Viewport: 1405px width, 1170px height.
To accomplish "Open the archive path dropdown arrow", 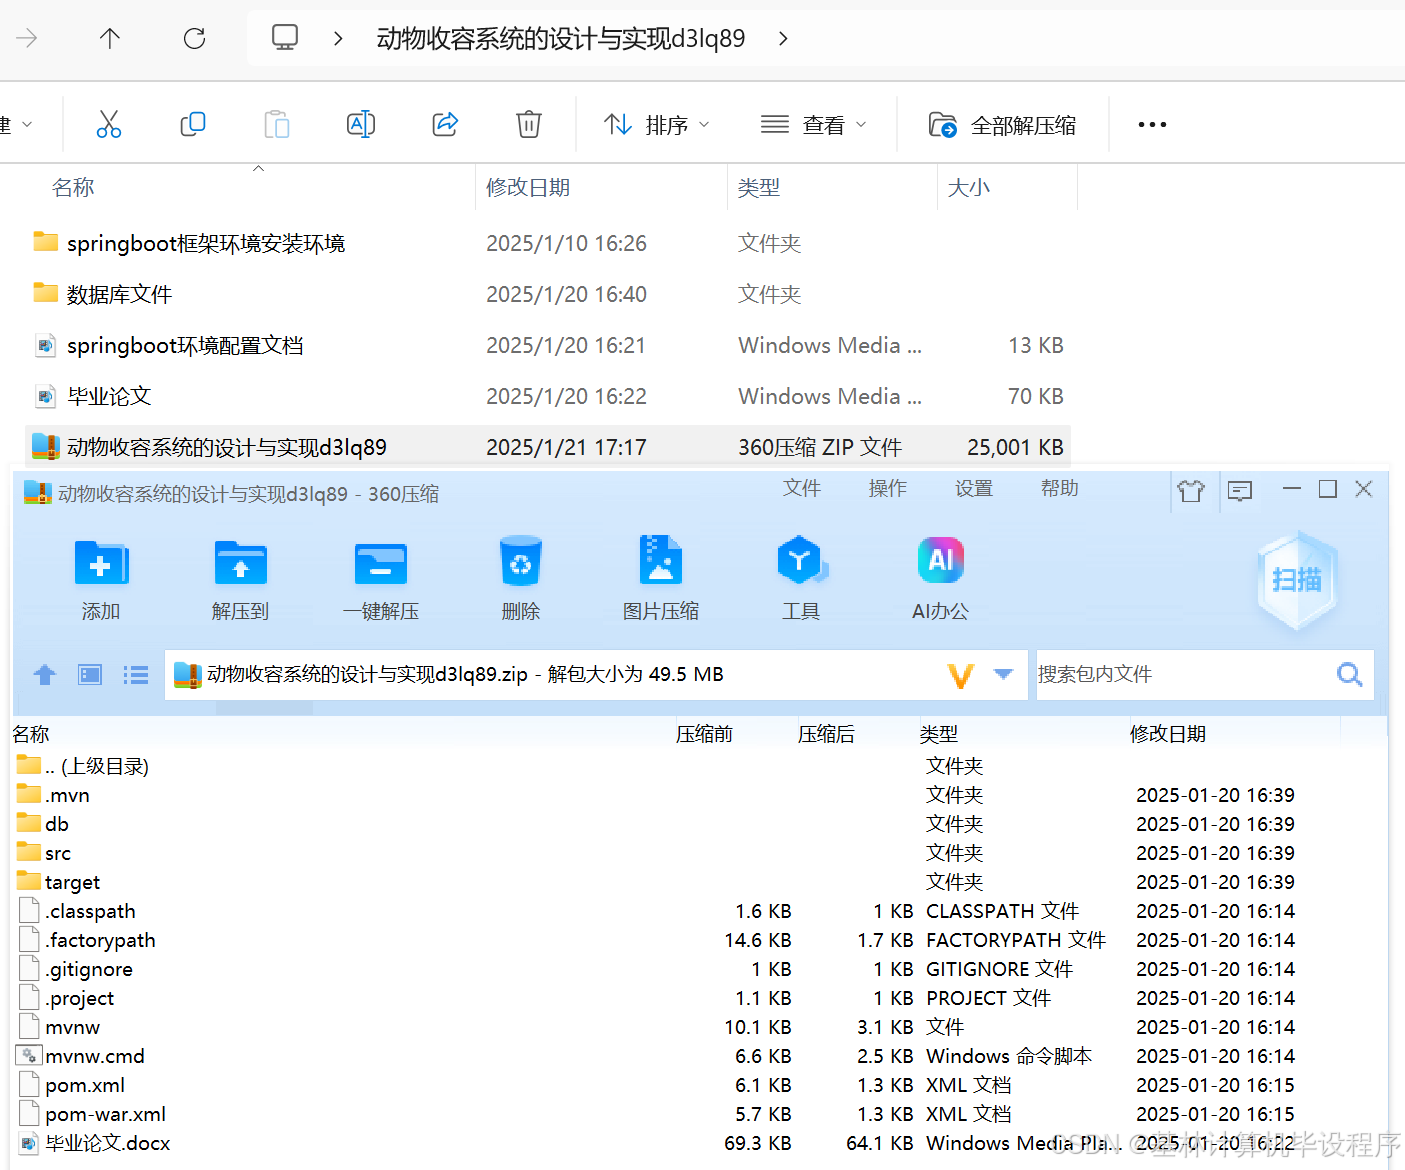I will [1003, 675].
